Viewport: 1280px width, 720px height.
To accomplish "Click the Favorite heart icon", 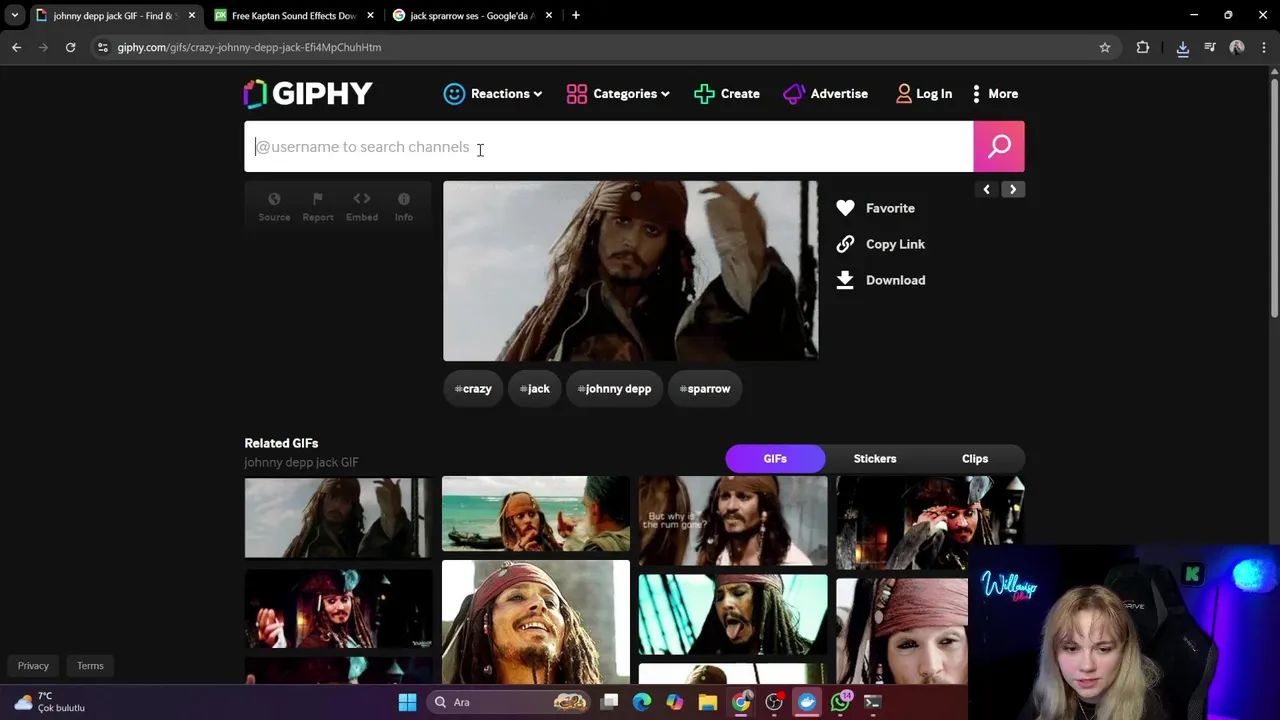I will click(845, 208).
